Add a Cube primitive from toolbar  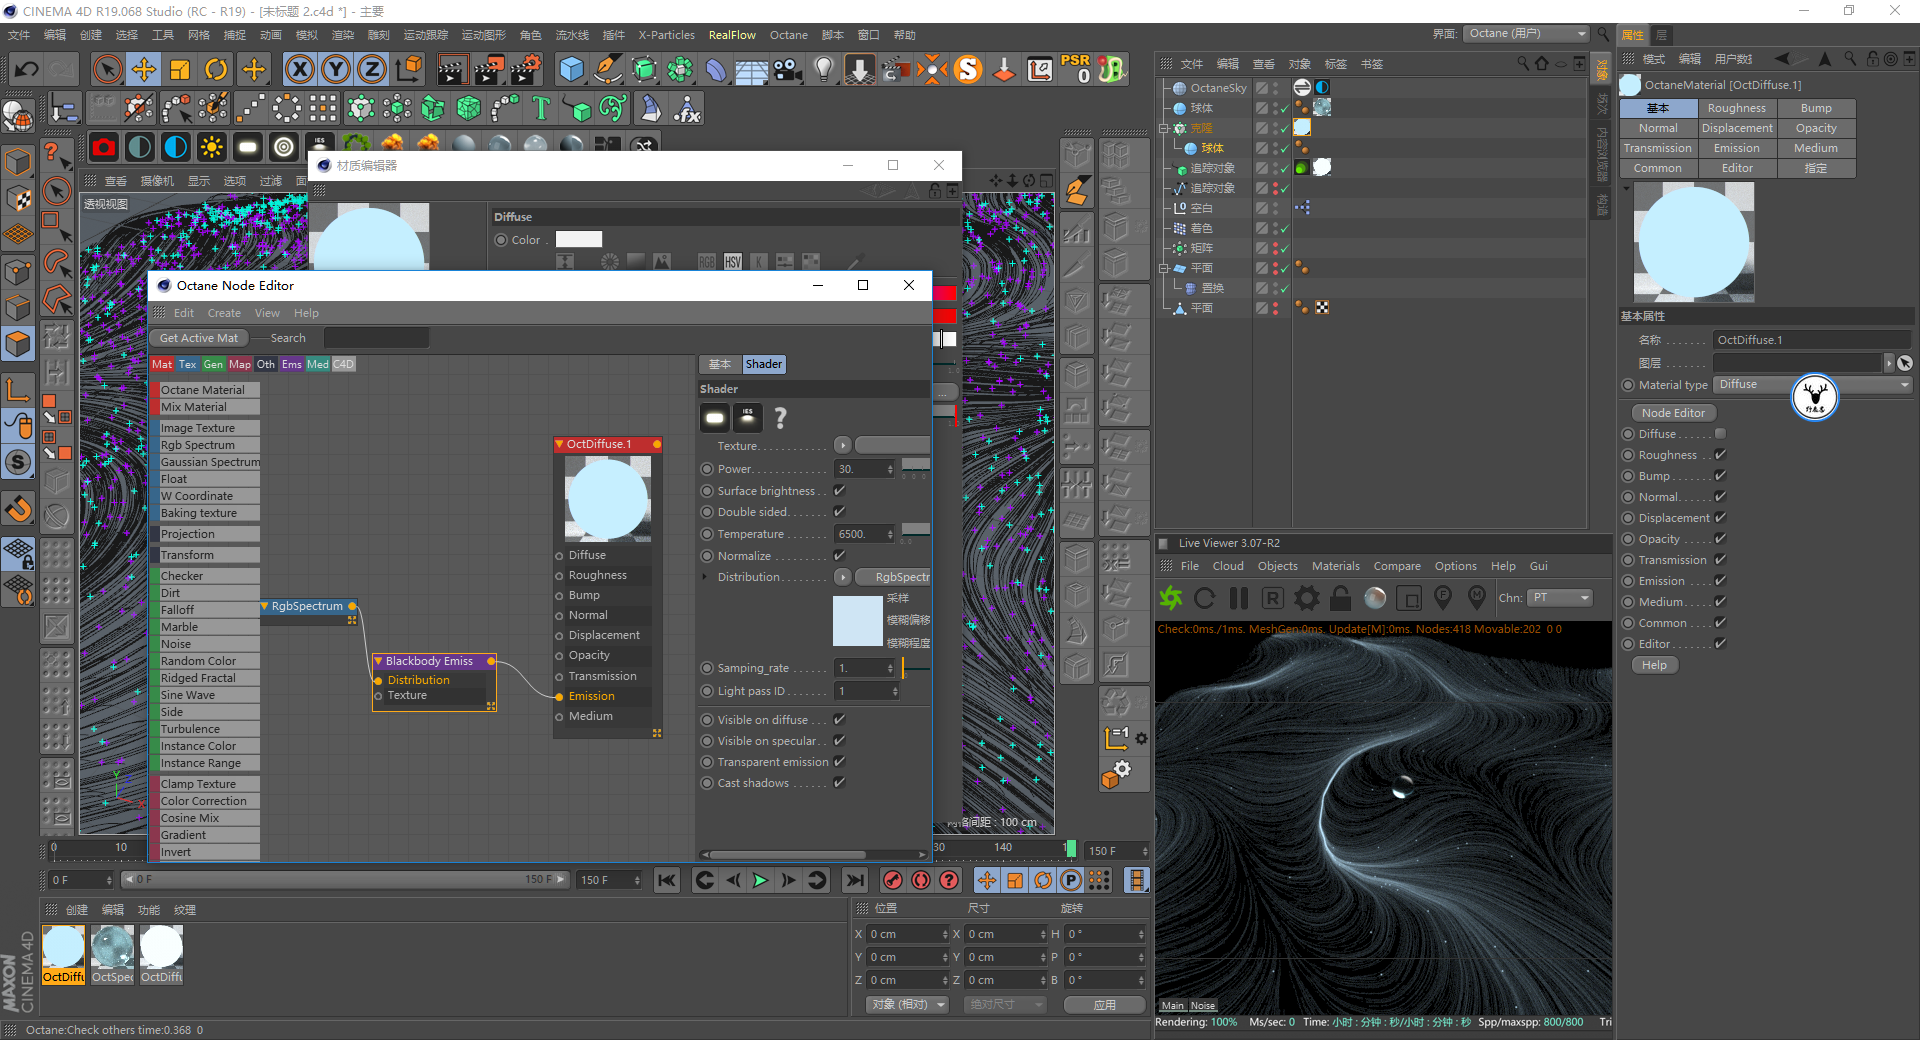coord(572,69)
